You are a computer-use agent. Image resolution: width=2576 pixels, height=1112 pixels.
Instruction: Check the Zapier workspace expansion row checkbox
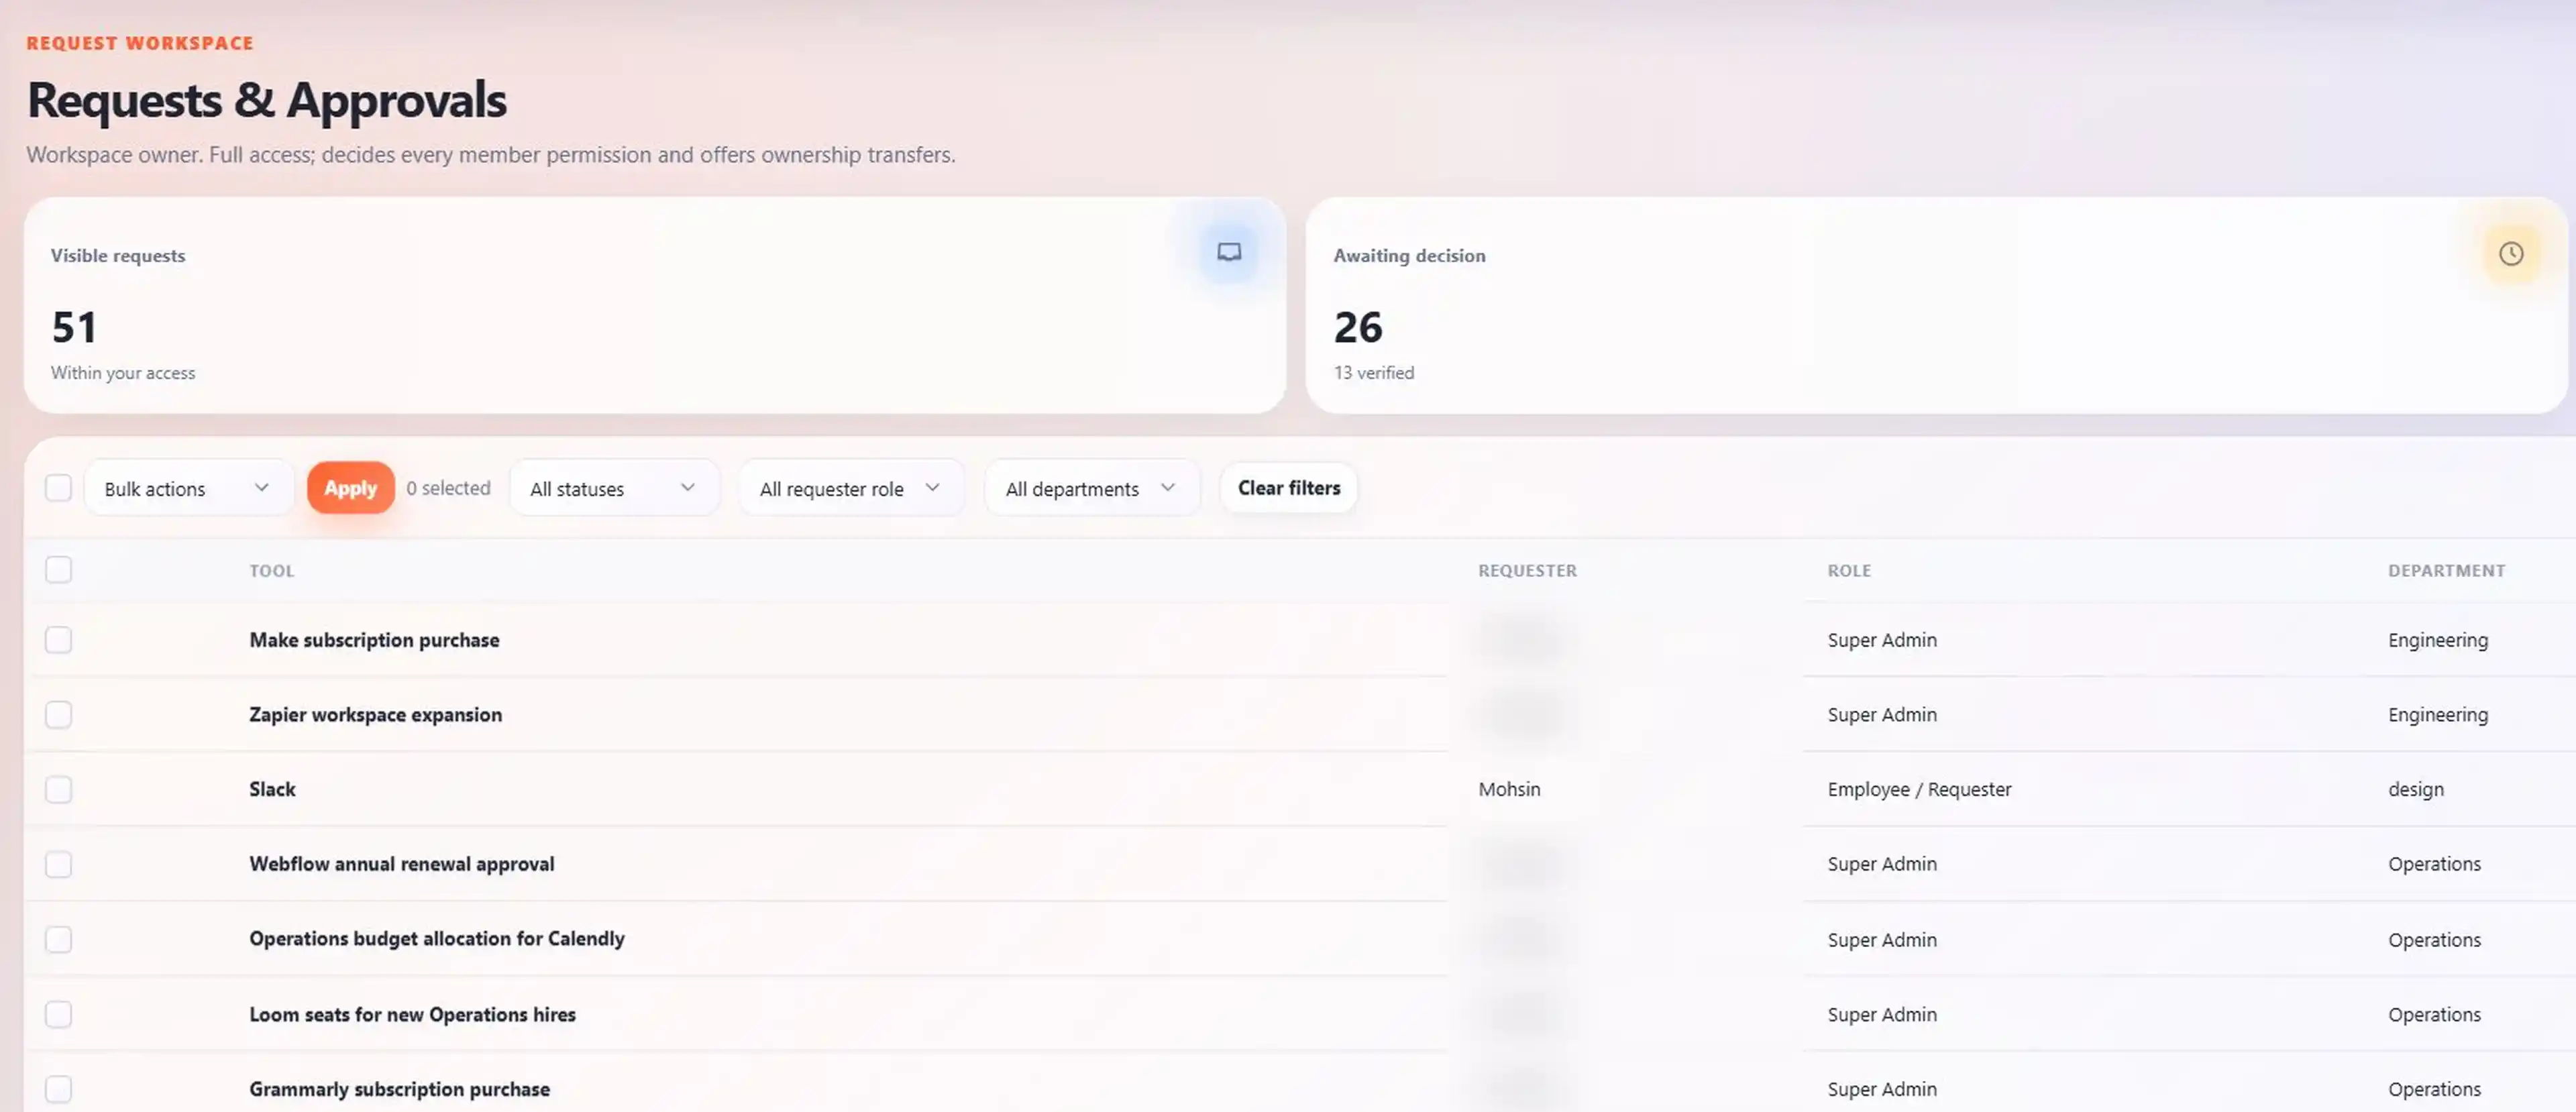pyautogui.click(x=59, y=715)
